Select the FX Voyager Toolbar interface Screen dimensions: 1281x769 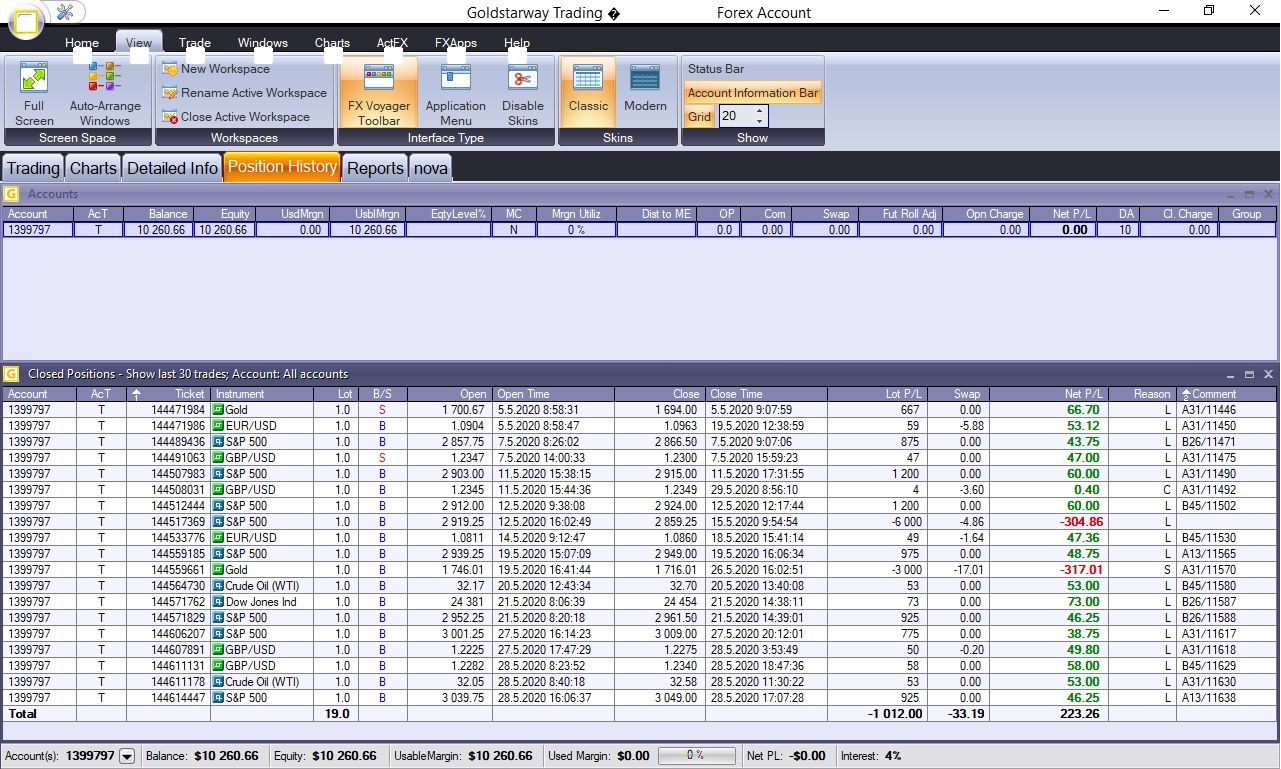coord(379,93)
